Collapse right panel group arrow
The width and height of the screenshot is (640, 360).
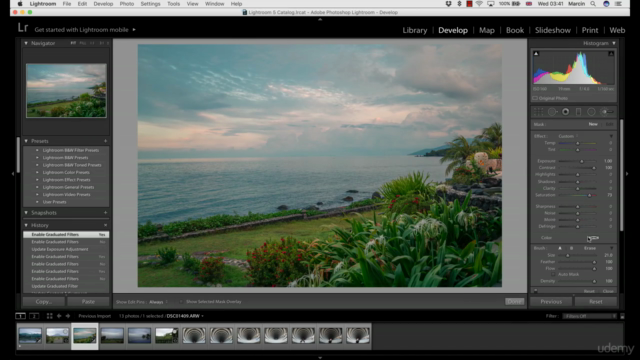[x=627, y=174]
